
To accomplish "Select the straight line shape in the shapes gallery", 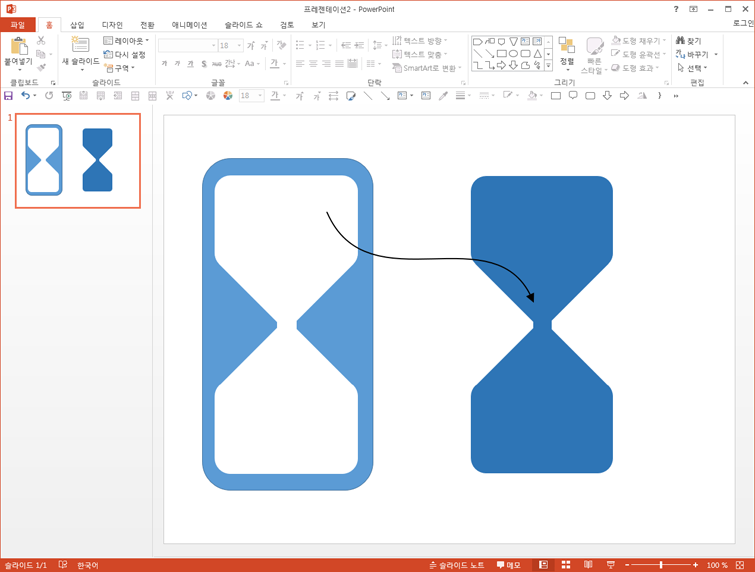I will 478,53.
